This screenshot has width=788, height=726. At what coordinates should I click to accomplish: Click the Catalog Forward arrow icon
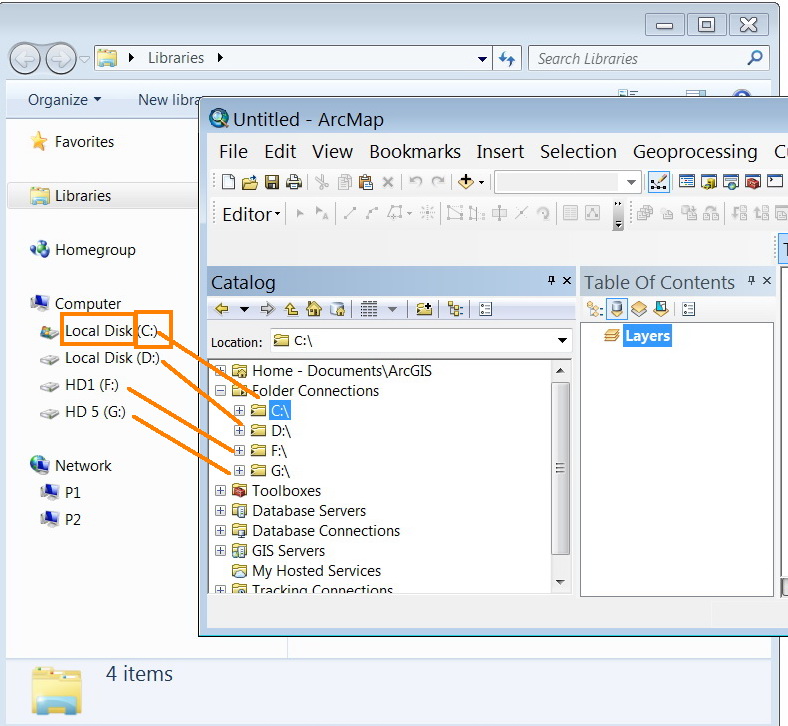[267, 309]
